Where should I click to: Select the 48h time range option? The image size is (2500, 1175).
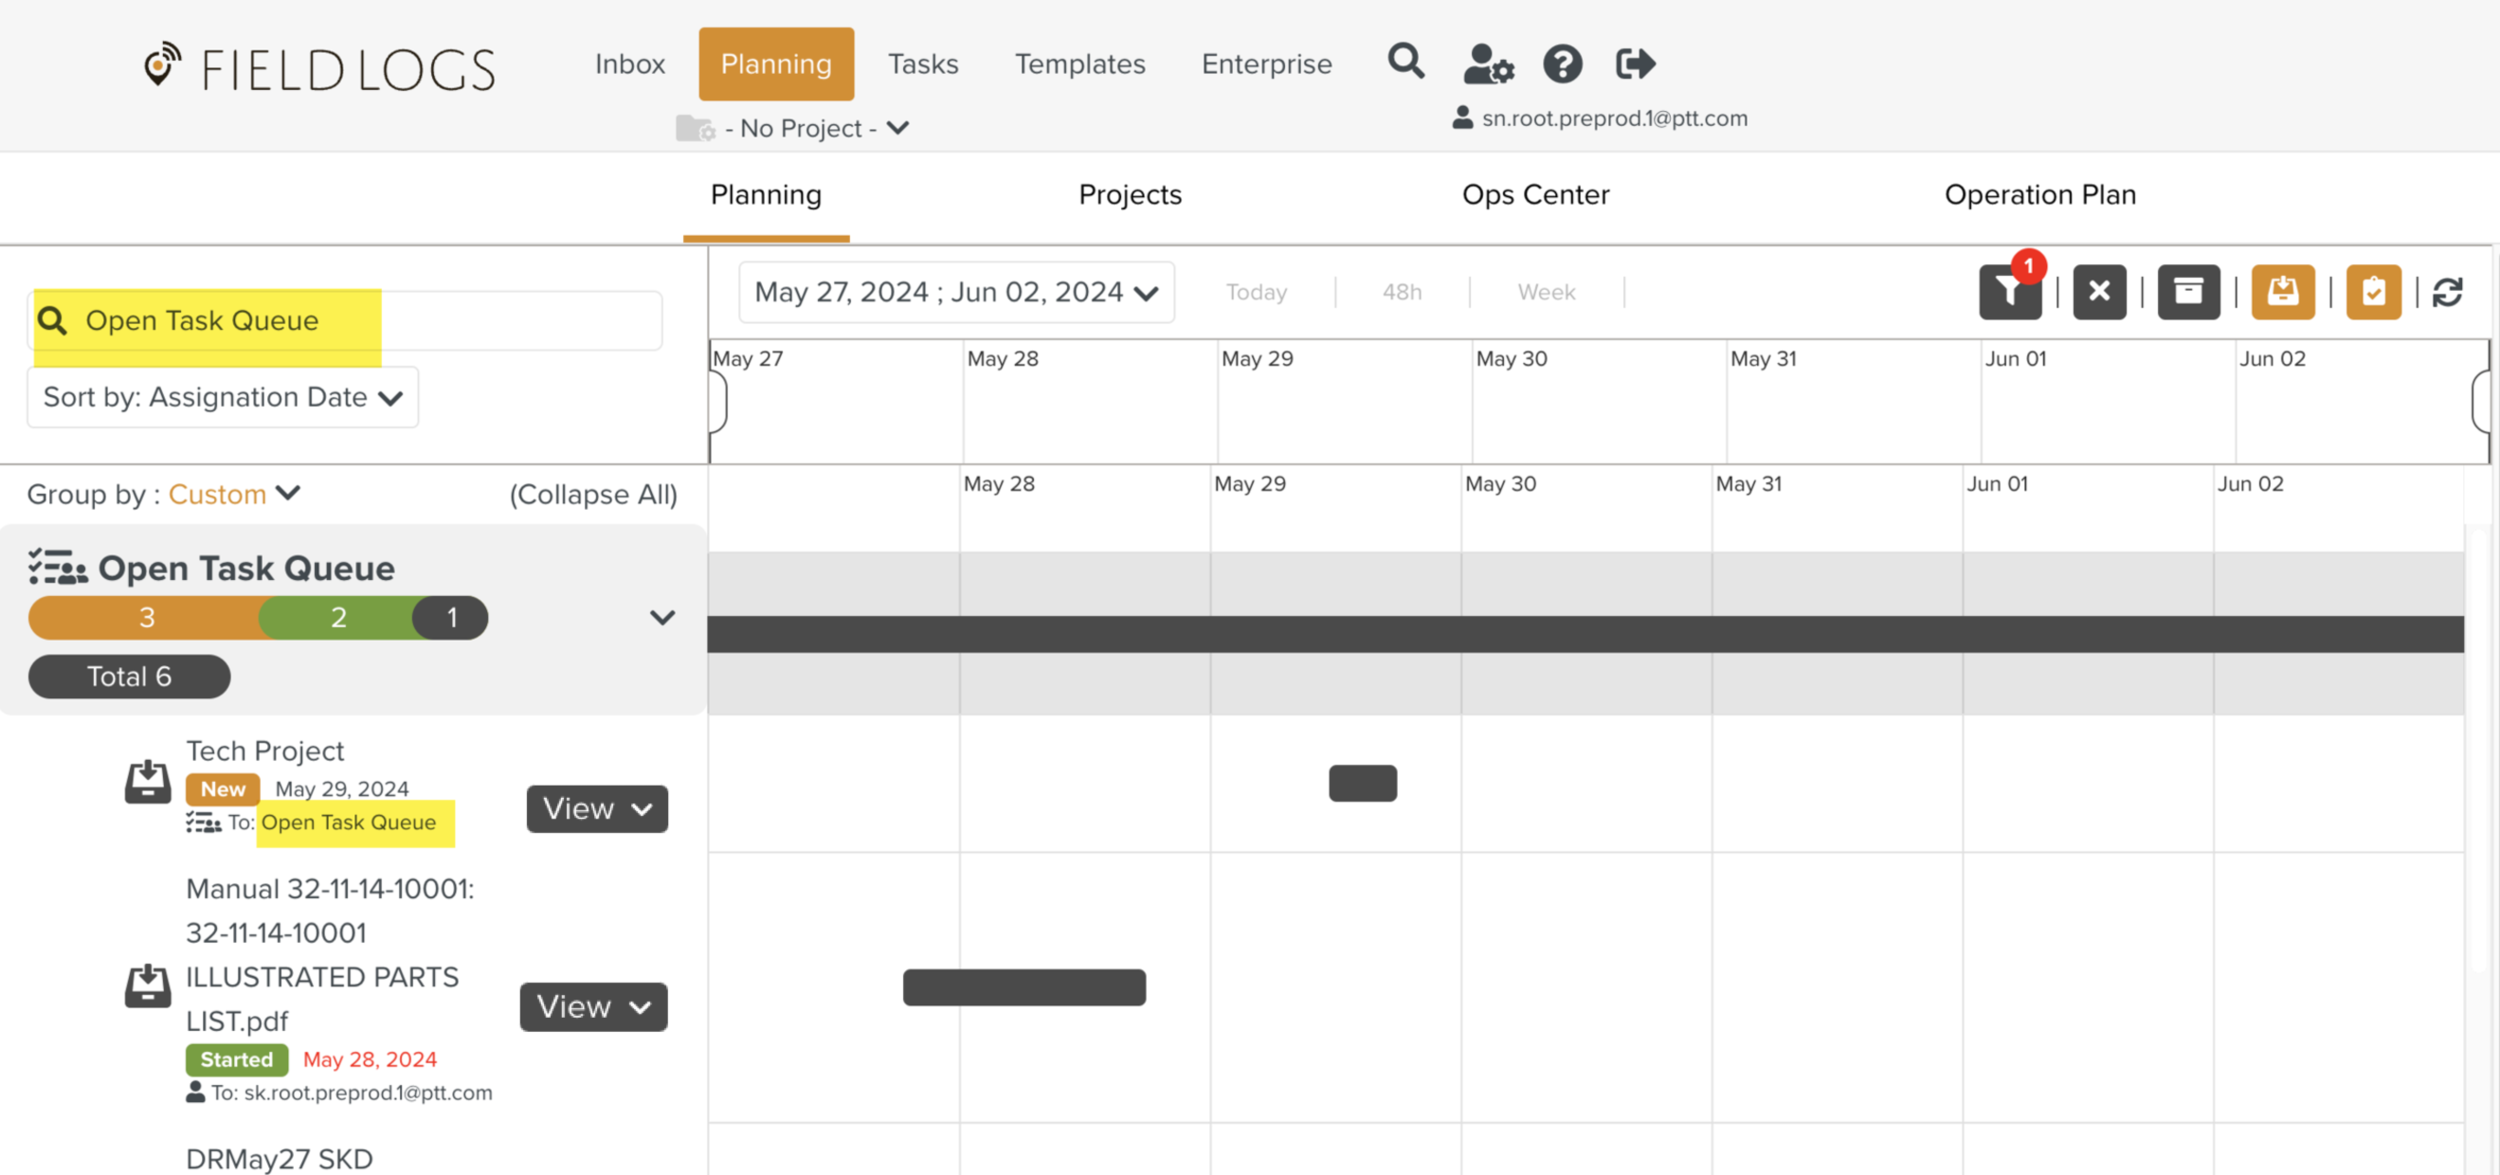point(1401,292)
